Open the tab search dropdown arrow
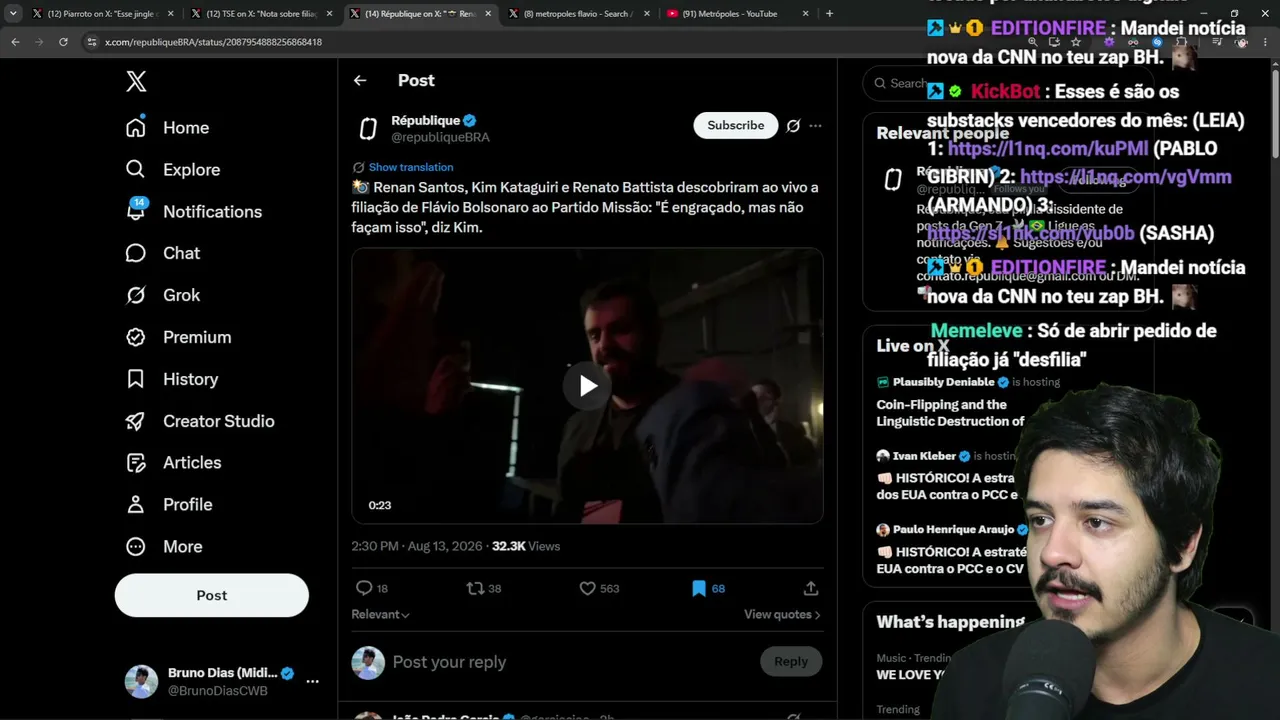 click(x=13, y=14)
